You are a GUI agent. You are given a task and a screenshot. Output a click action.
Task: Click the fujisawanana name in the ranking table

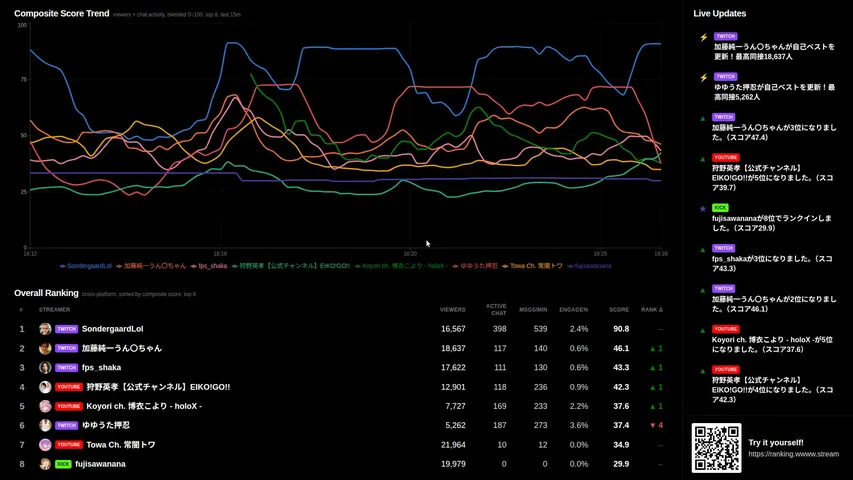[100, 464]
